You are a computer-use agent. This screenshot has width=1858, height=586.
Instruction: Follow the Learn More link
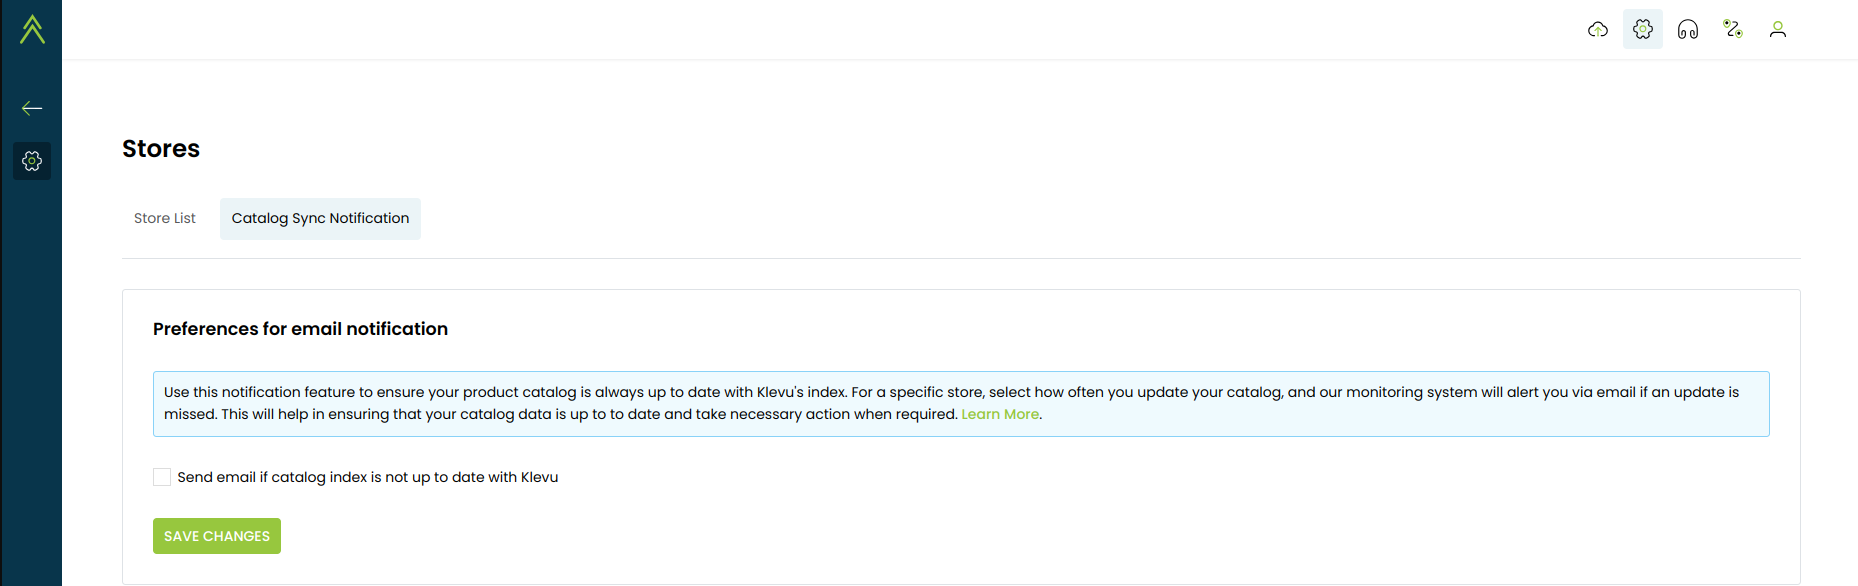(999, 414)
